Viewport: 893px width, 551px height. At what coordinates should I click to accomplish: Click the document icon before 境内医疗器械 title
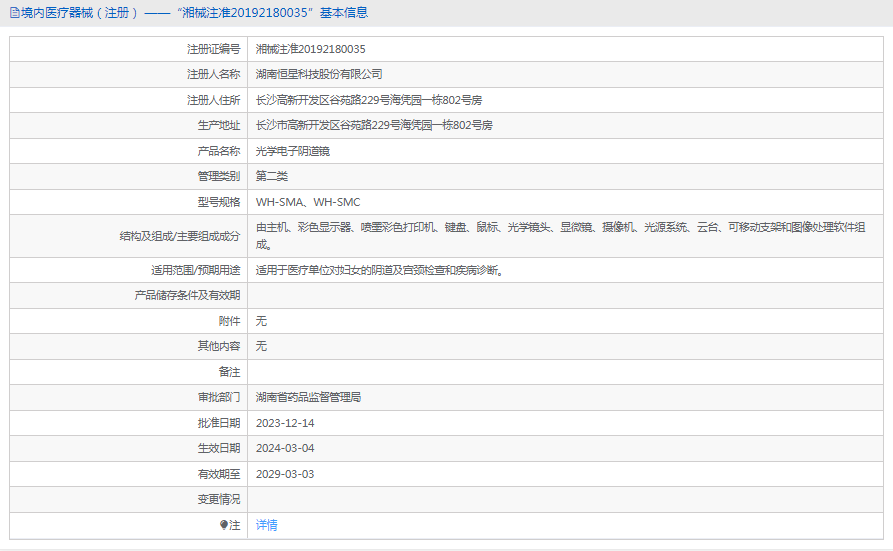click(14, 13)
